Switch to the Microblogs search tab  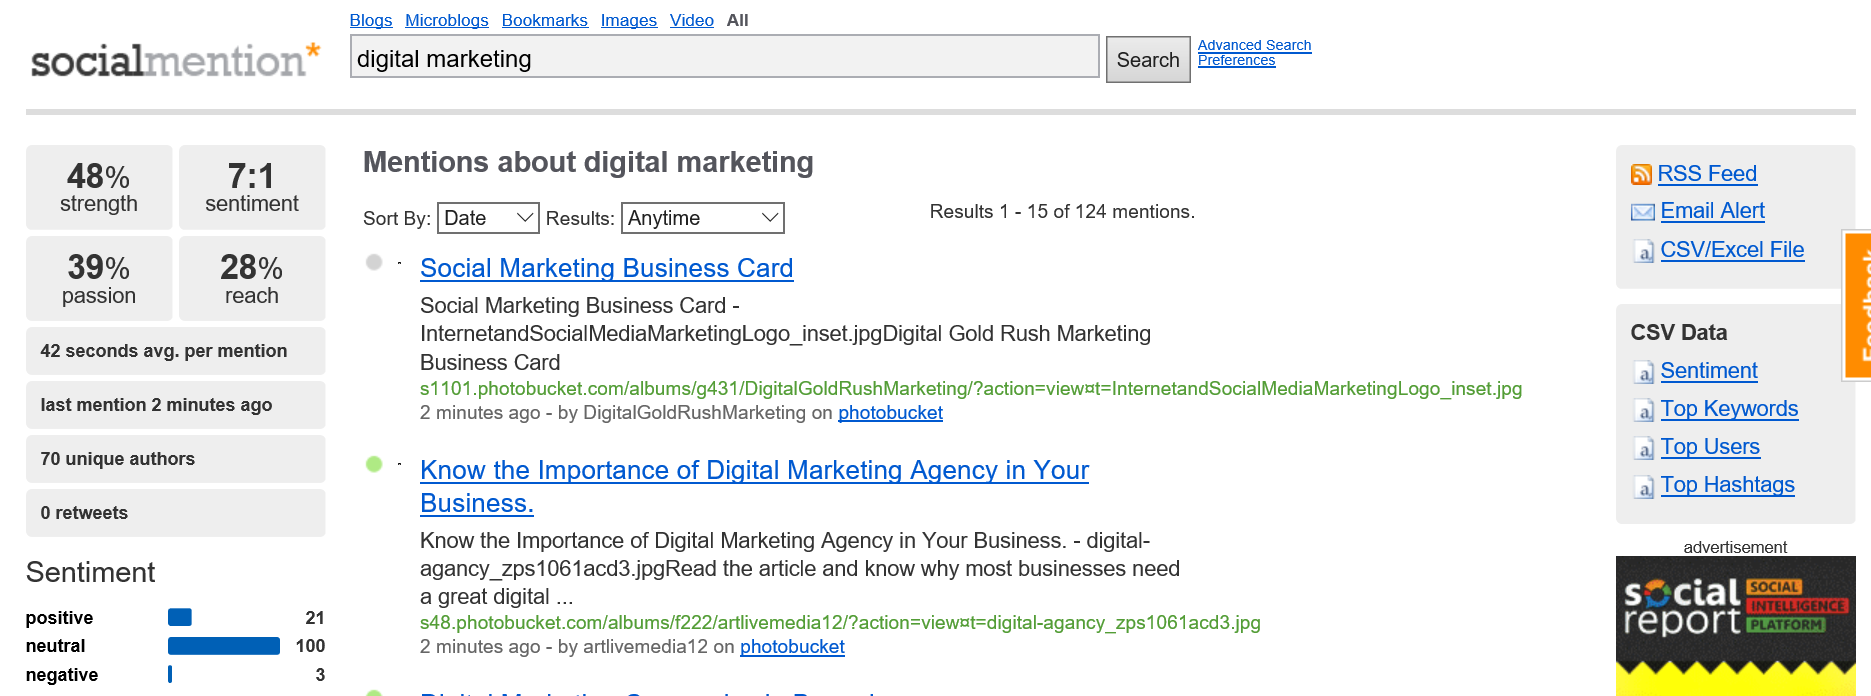coord(447,20)
